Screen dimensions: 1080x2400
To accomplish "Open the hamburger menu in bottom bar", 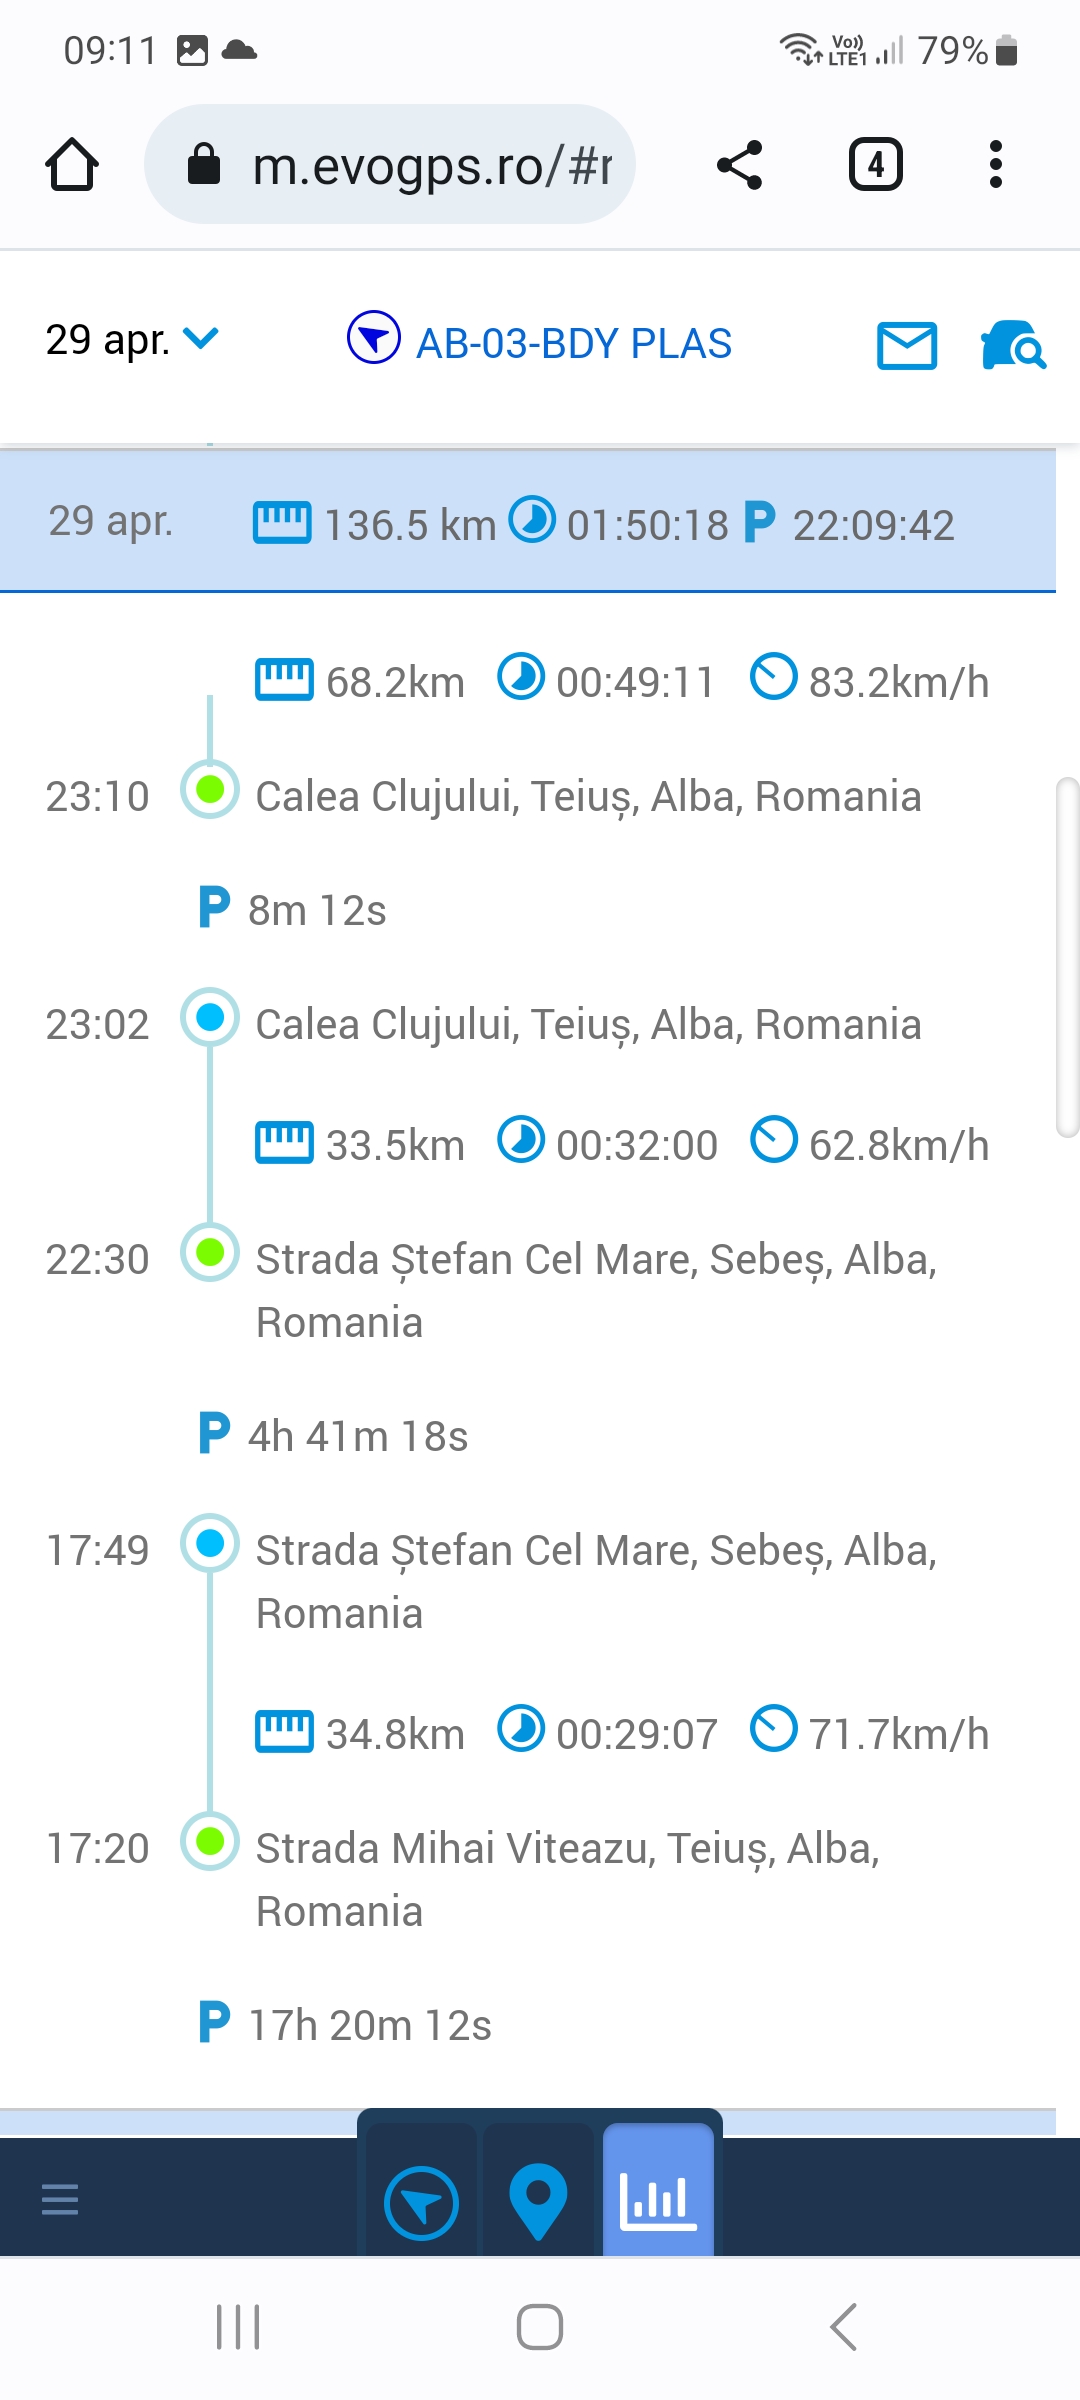I will point(60,2199).
